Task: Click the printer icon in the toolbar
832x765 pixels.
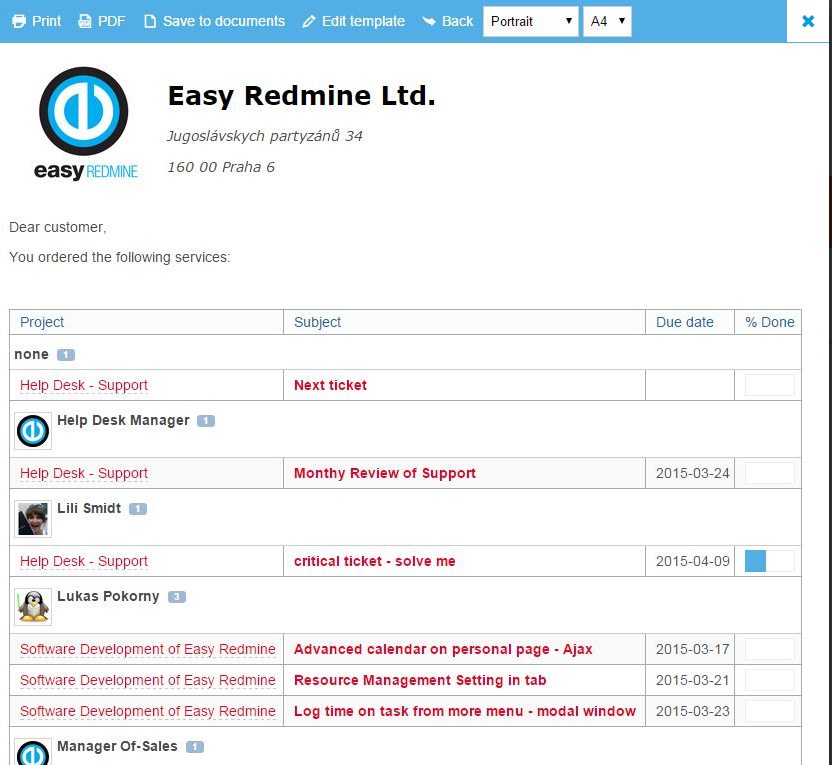Action: pyautogui.click(x=19, y=21)
